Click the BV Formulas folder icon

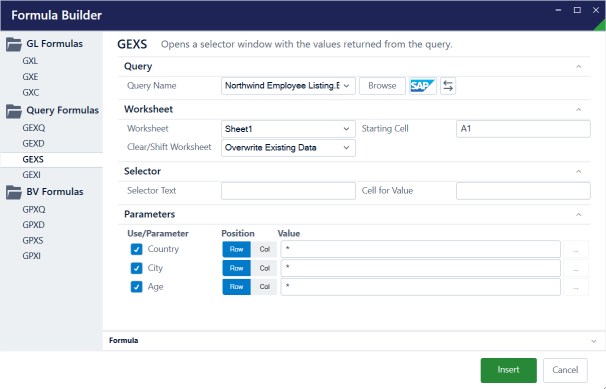tap(14, 192)
